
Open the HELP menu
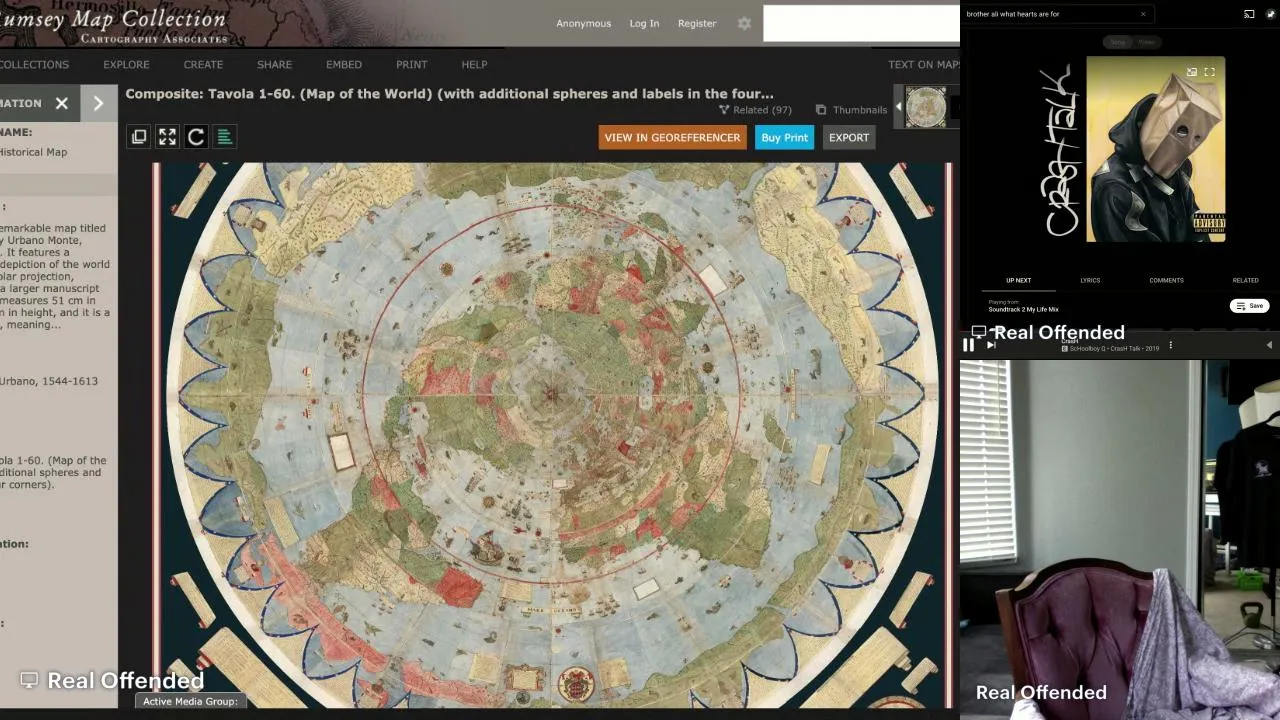coord(474,64)
